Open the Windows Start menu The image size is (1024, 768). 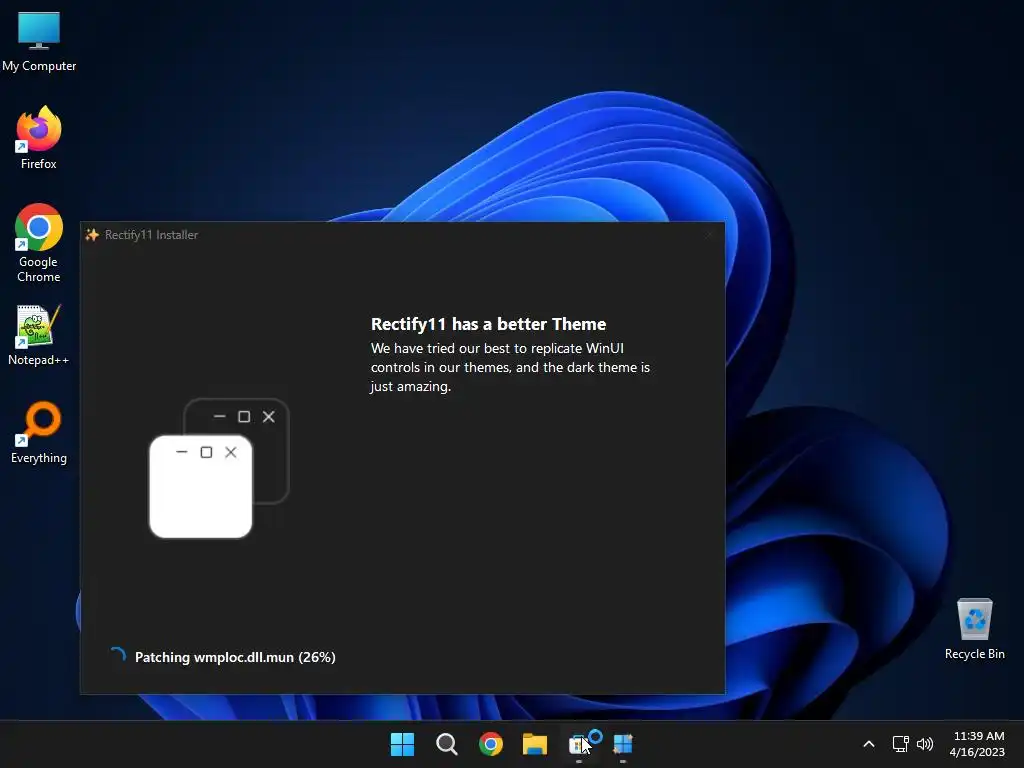[402, 744]
